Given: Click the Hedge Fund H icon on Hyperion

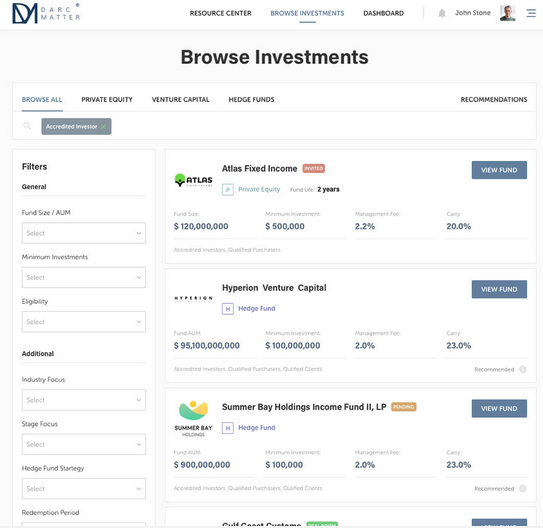Looking at the screenshot, I should (228, 308).
